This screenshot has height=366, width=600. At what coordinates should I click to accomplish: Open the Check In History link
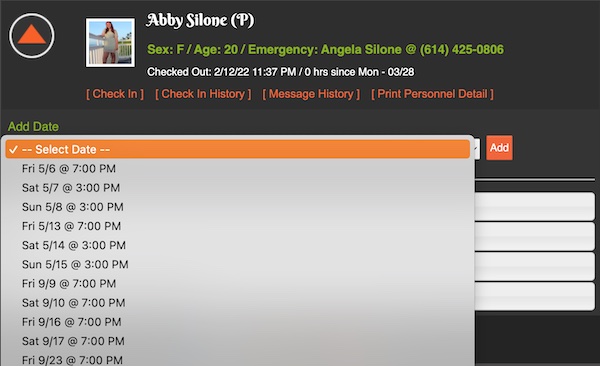point(203,94)
